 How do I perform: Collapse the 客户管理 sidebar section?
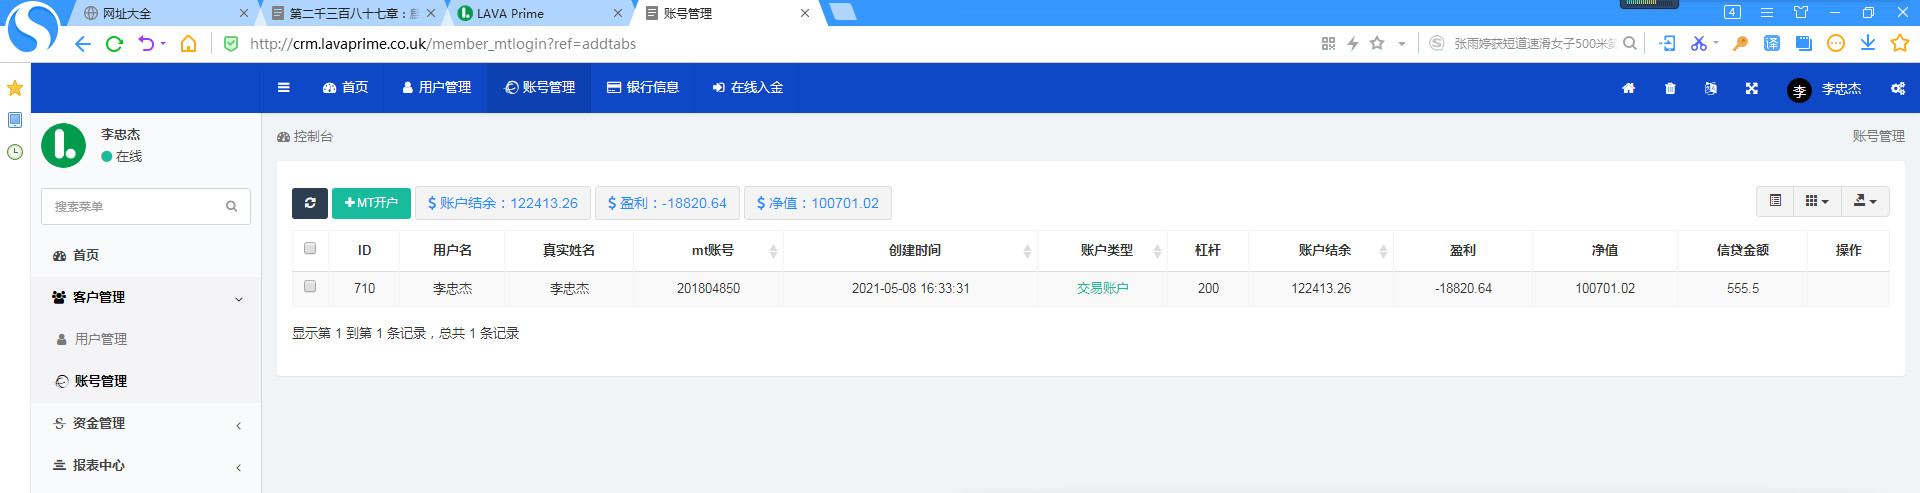146,297
